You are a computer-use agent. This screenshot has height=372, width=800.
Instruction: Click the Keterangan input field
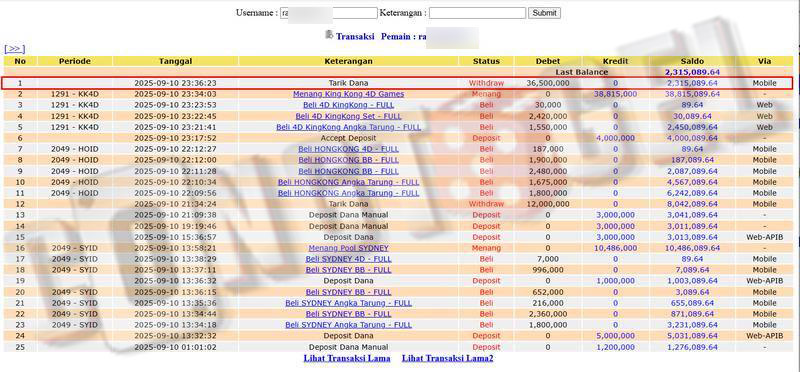click(477, 13)
